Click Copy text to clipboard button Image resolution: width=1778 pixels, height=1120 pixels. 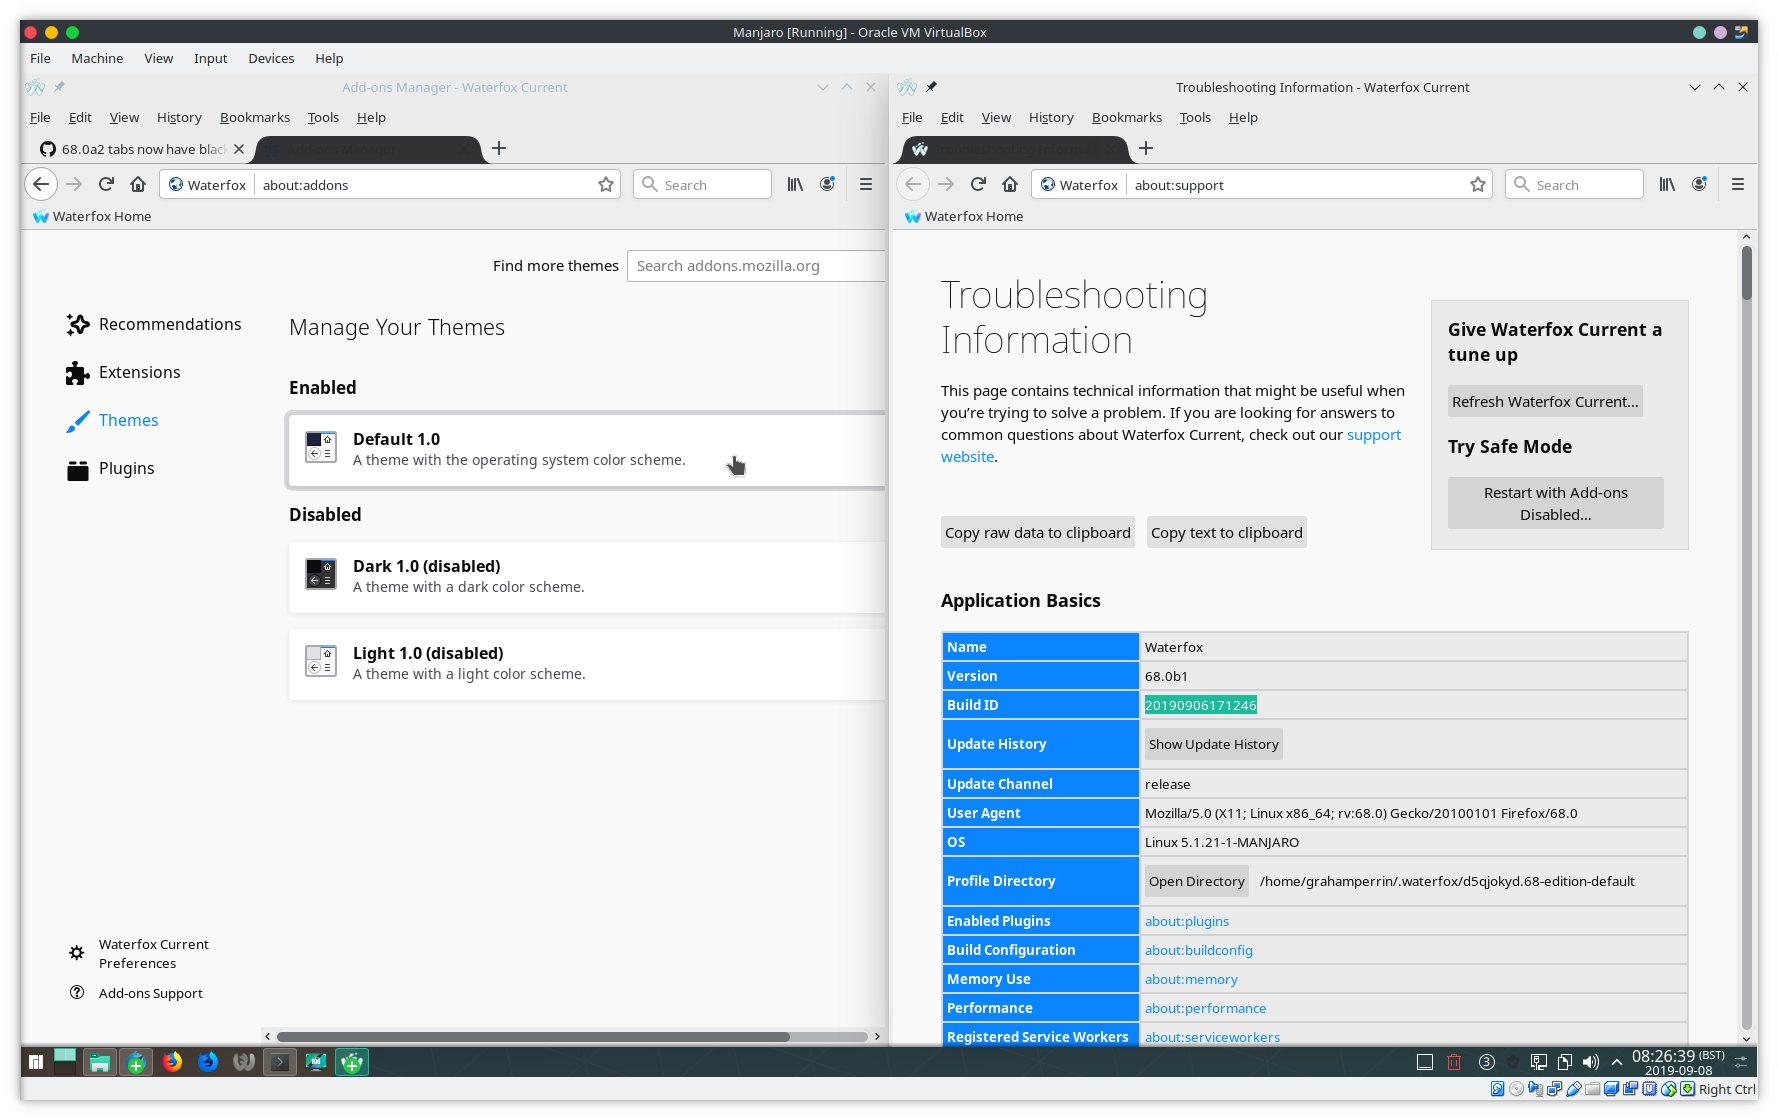click(x=1227, y=532)
